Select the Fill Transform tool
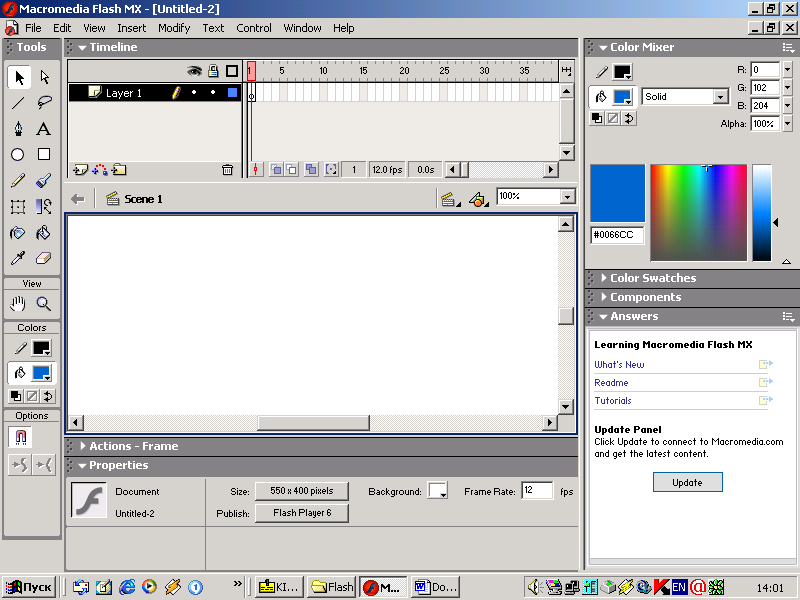Image resolution: width=800 pixels, height=600 pixels. click(x=44, y=207)
